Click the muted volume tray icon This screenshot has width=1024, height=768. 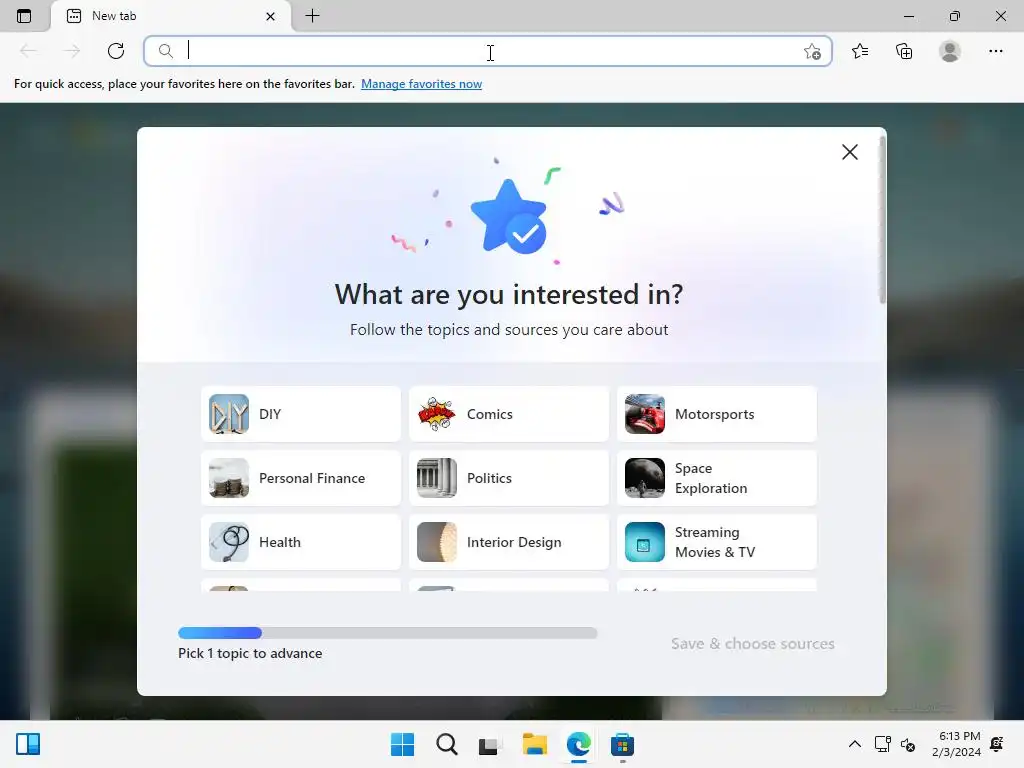click(x=908, y=744)
